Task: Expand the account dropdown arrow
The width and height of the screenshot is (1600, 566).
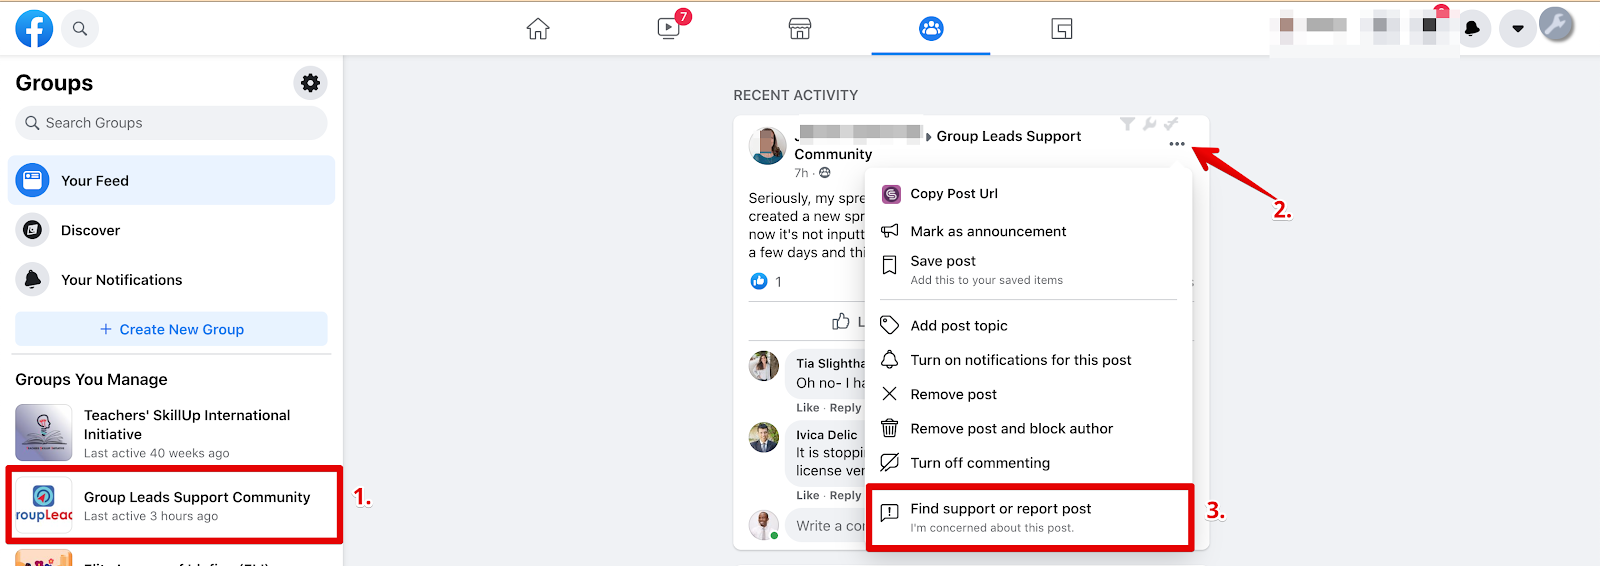Action: click(1518, 29)
